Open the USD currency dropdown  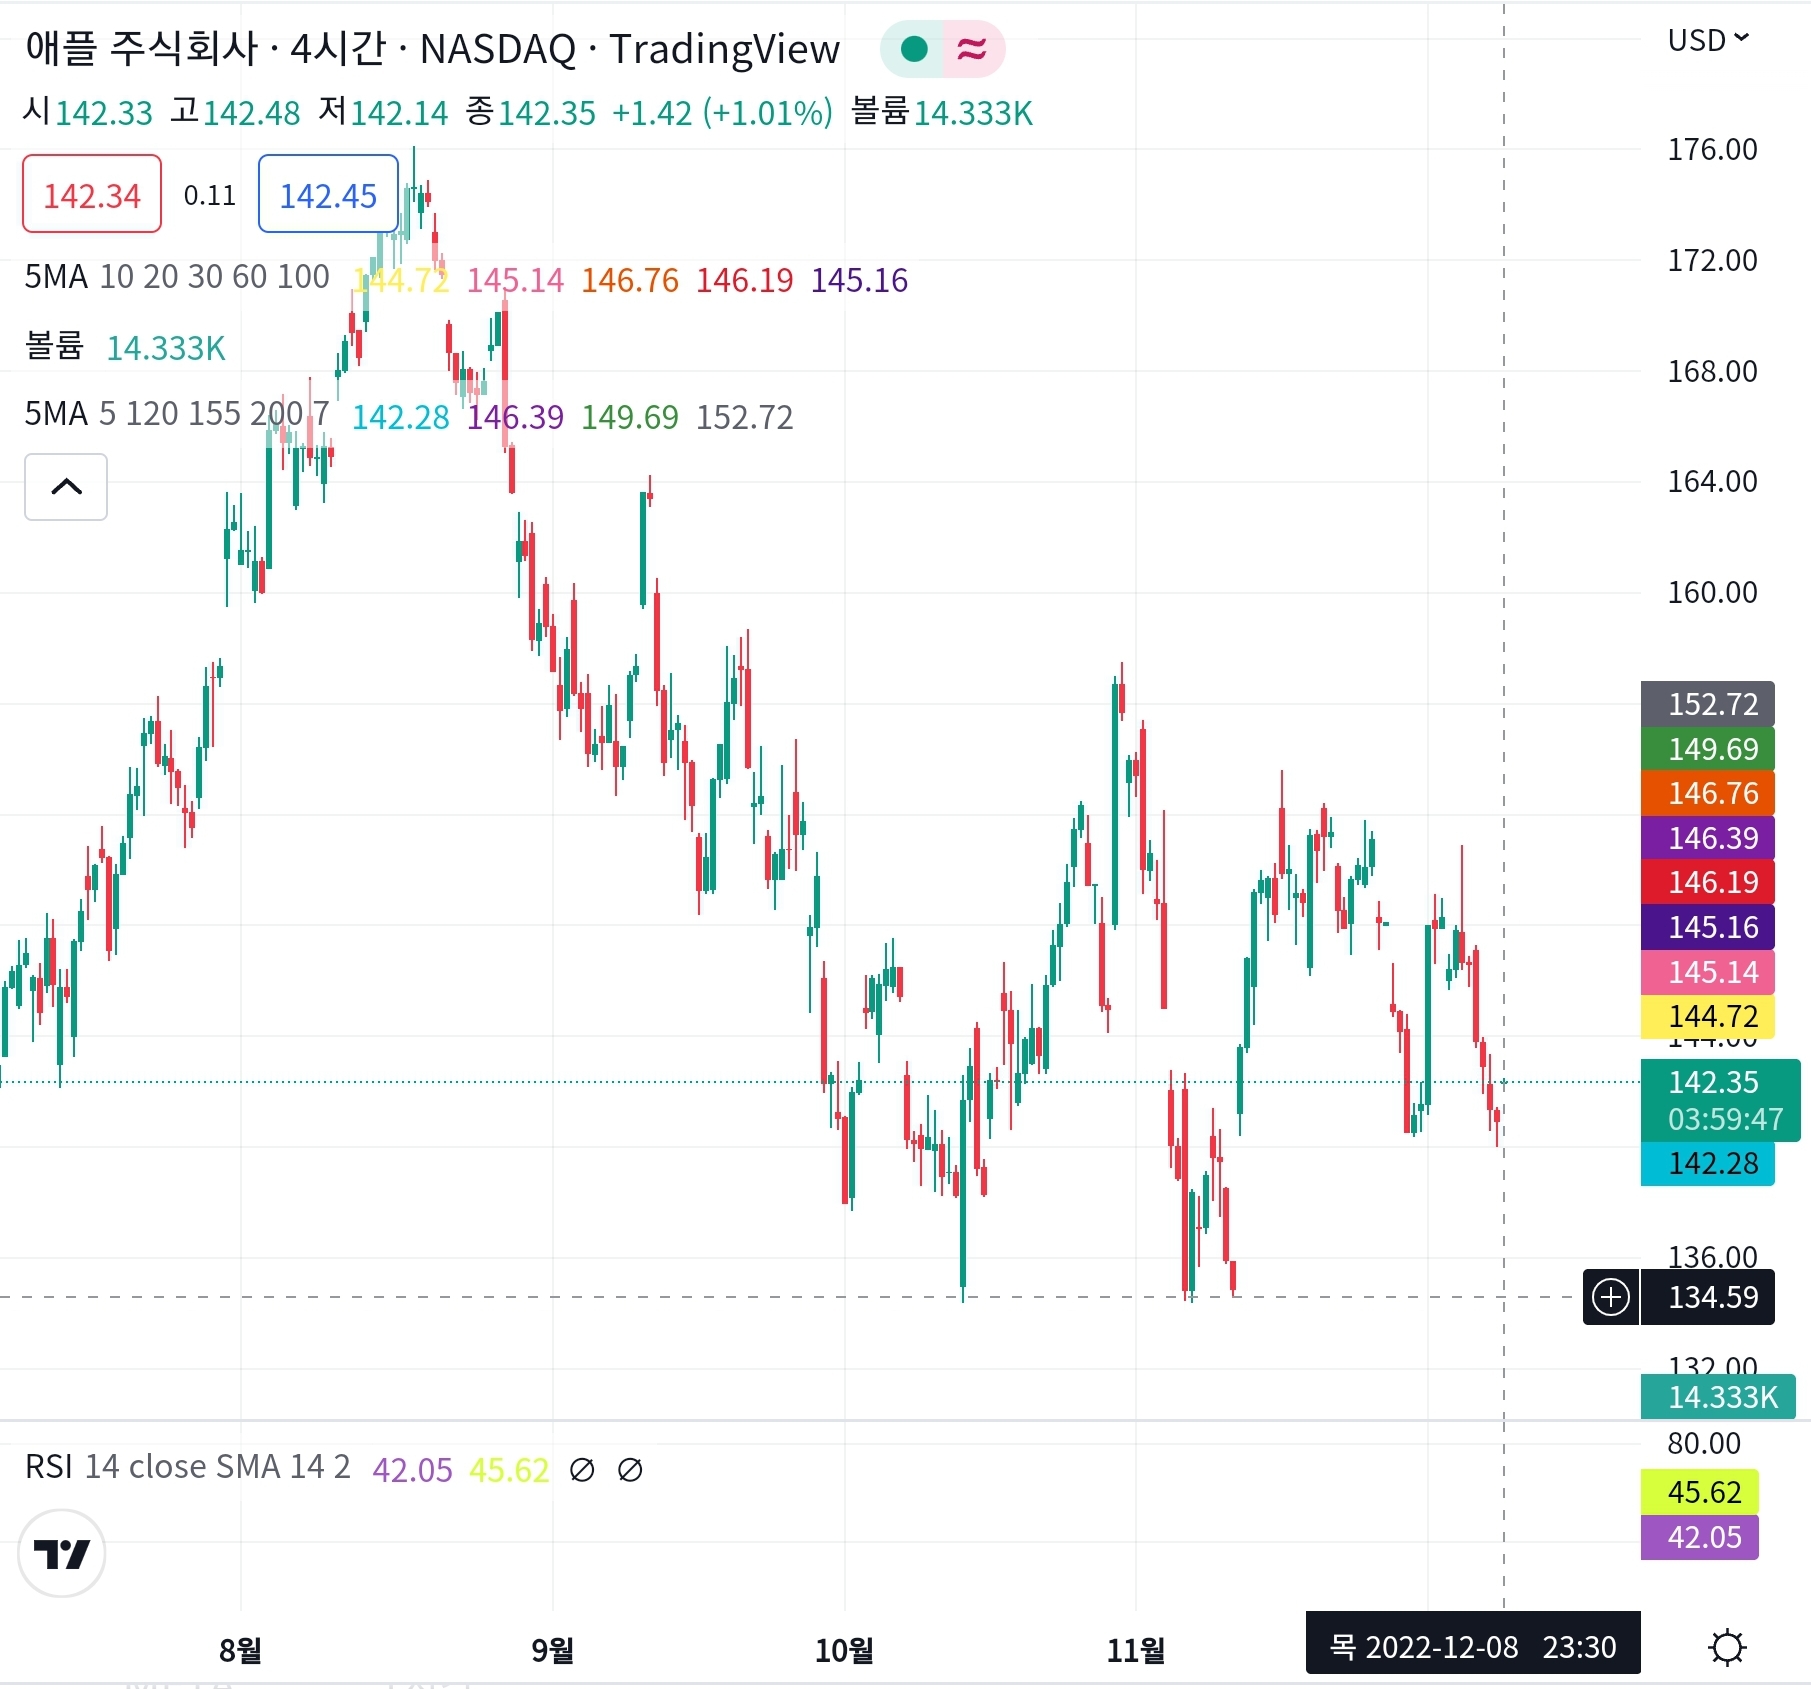click(1708, 40)
